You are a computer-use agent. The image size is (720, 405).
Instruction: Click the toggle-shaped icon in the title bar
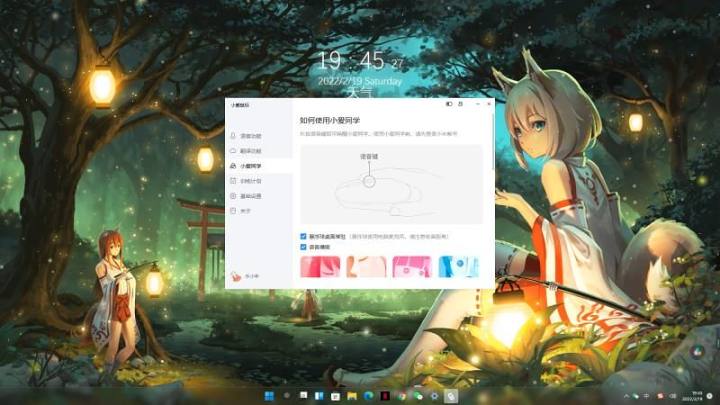tap(449, 104)
